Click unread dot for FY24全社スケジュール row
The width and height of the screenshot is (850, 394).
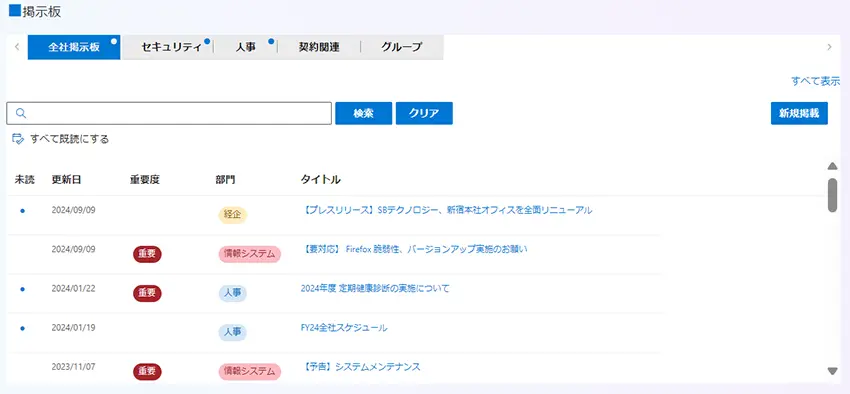[x=22, y=328]
